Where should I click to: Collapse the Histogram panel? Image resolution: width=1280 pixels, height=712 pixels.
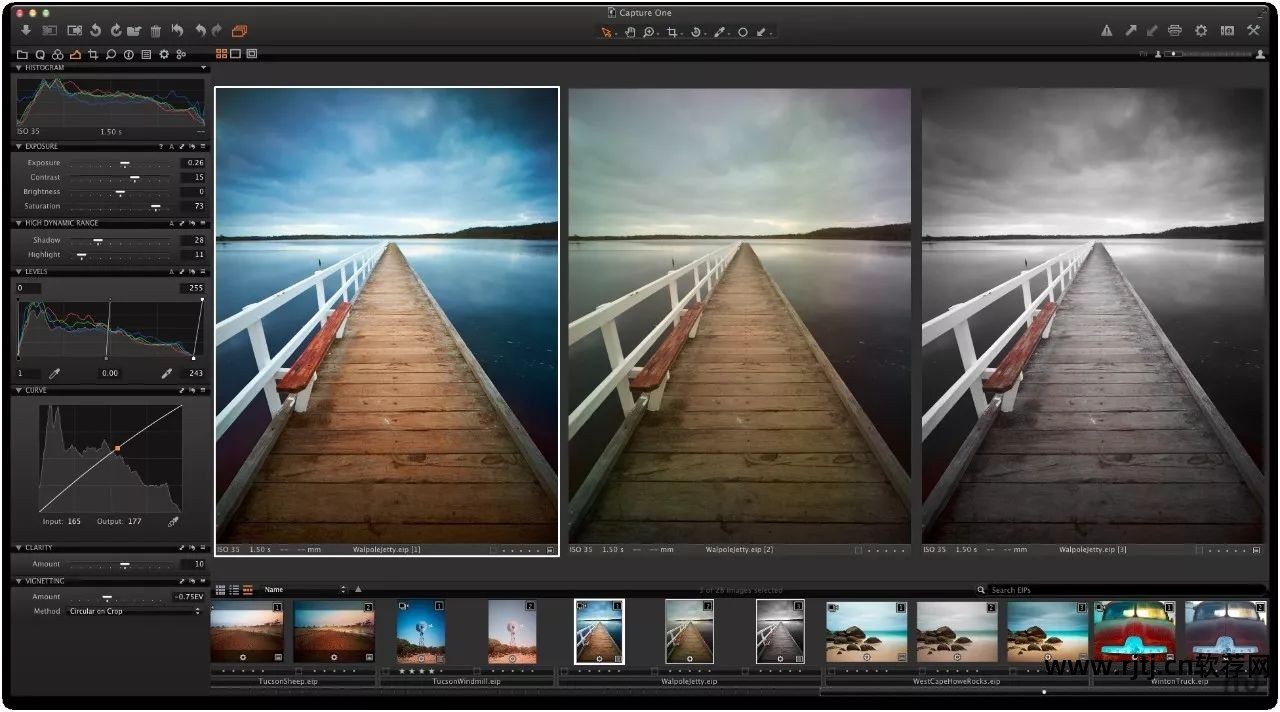coord(18,68)
